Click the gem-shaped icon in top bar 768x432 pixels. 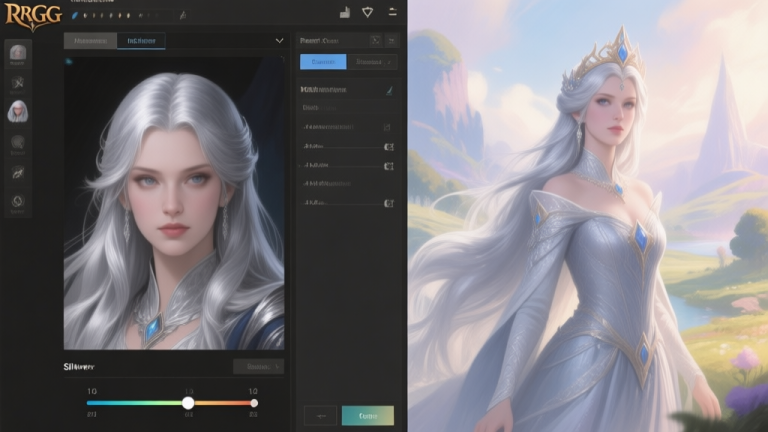[x=367, y=12]
